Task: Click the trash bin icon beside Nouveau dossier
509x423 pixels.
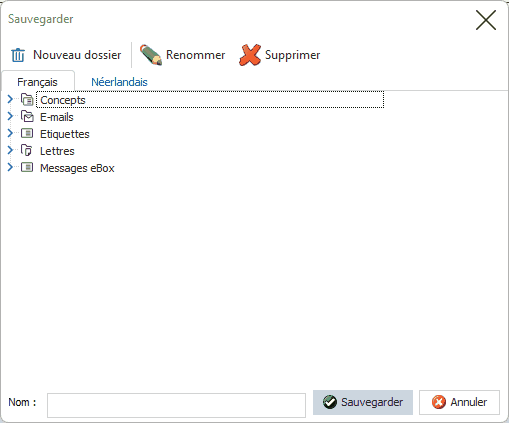Action: click(18, 55)
